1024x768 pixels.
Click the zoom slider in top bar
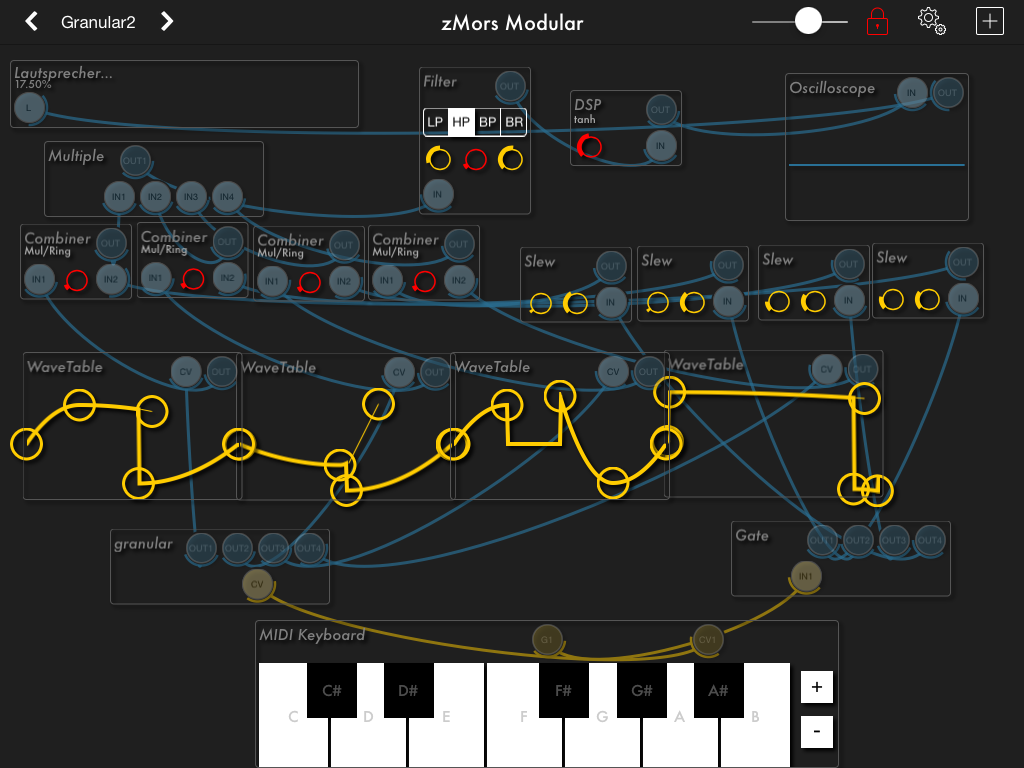click(808, 22)
